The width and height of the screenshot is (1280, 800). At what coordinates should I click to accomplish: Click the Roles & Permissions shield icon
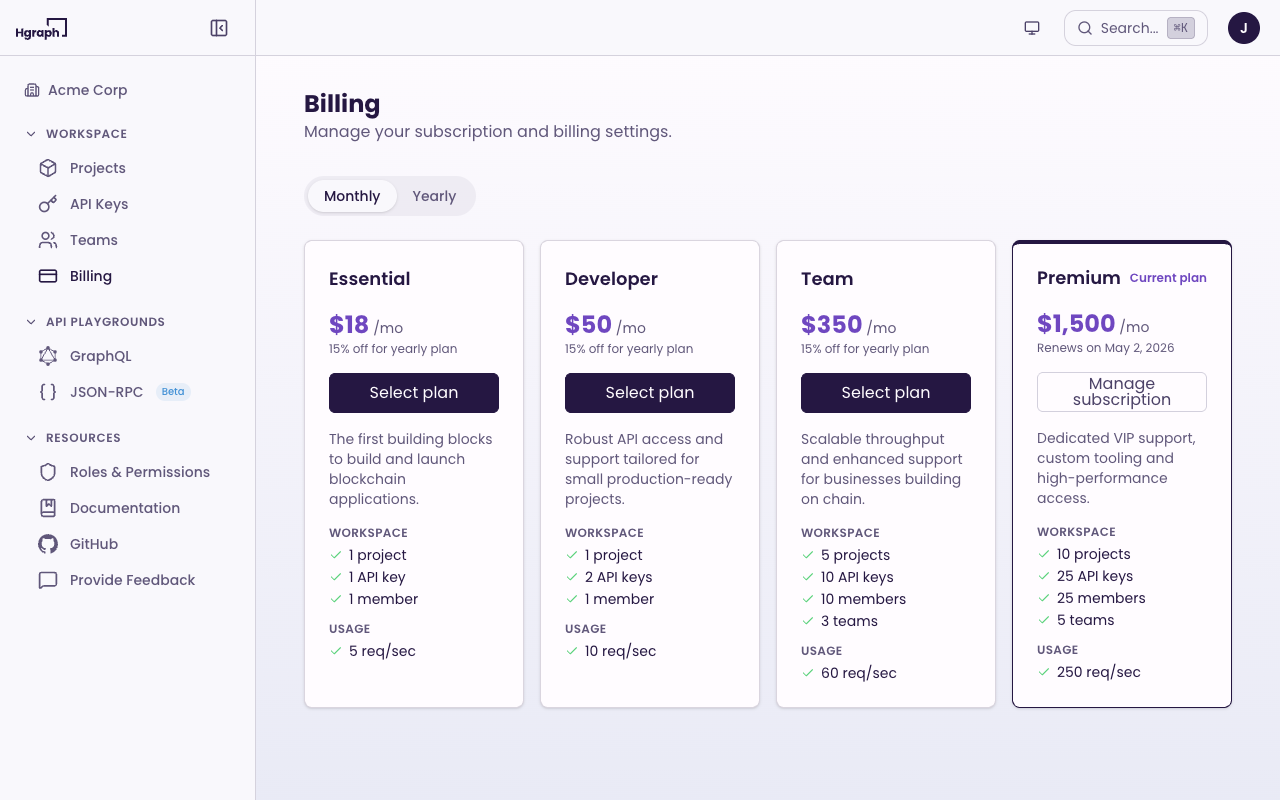(48, 472)
